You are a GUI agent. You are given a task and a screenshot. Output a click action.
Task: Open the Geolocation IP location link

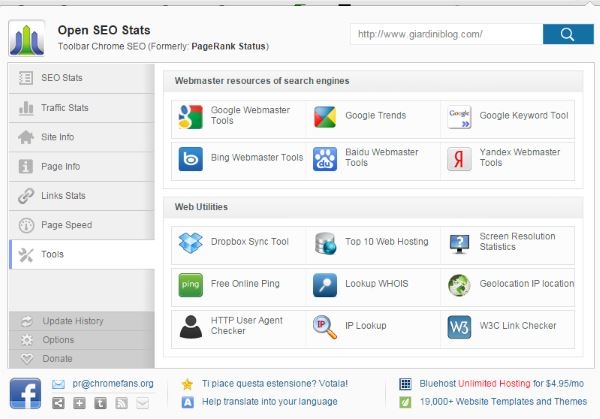click(527, 284)
